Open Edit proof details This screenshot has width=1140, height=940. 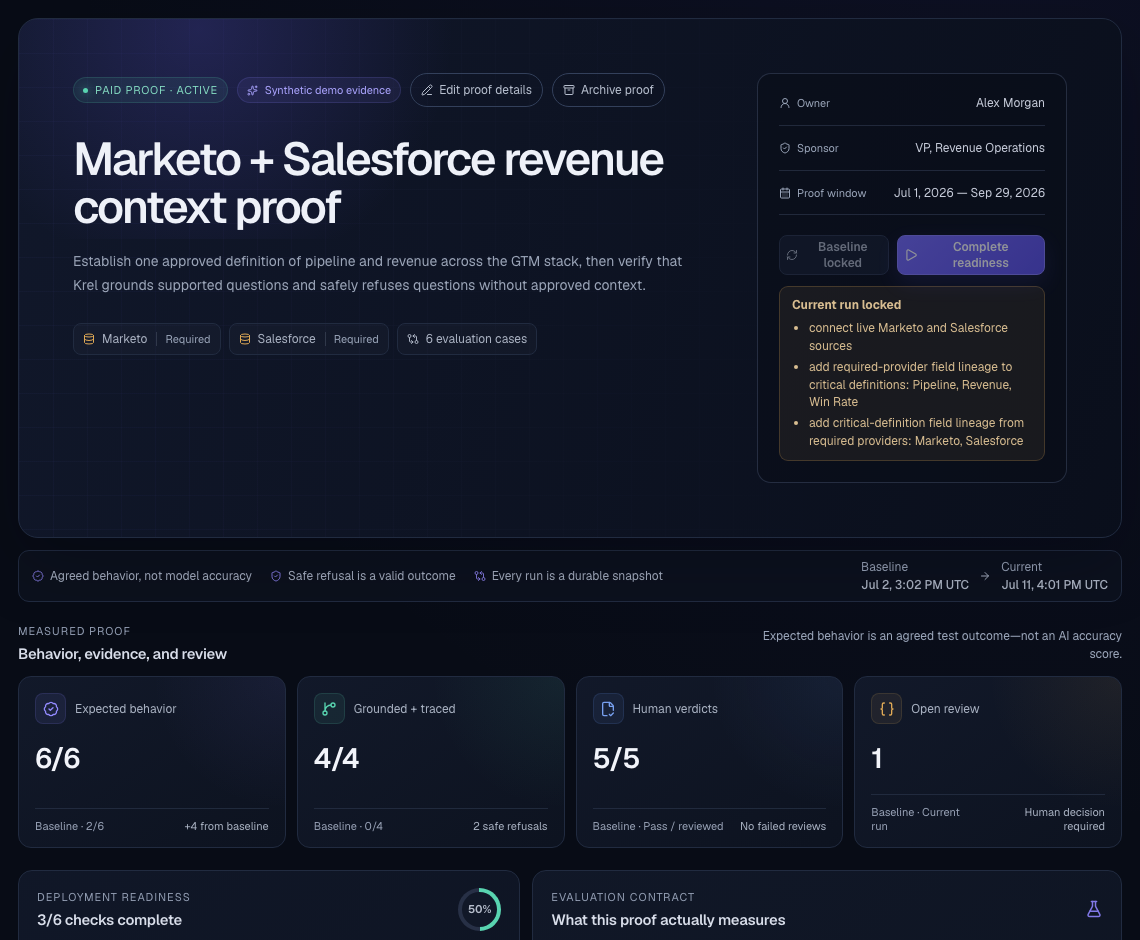[x=476, y=90]
